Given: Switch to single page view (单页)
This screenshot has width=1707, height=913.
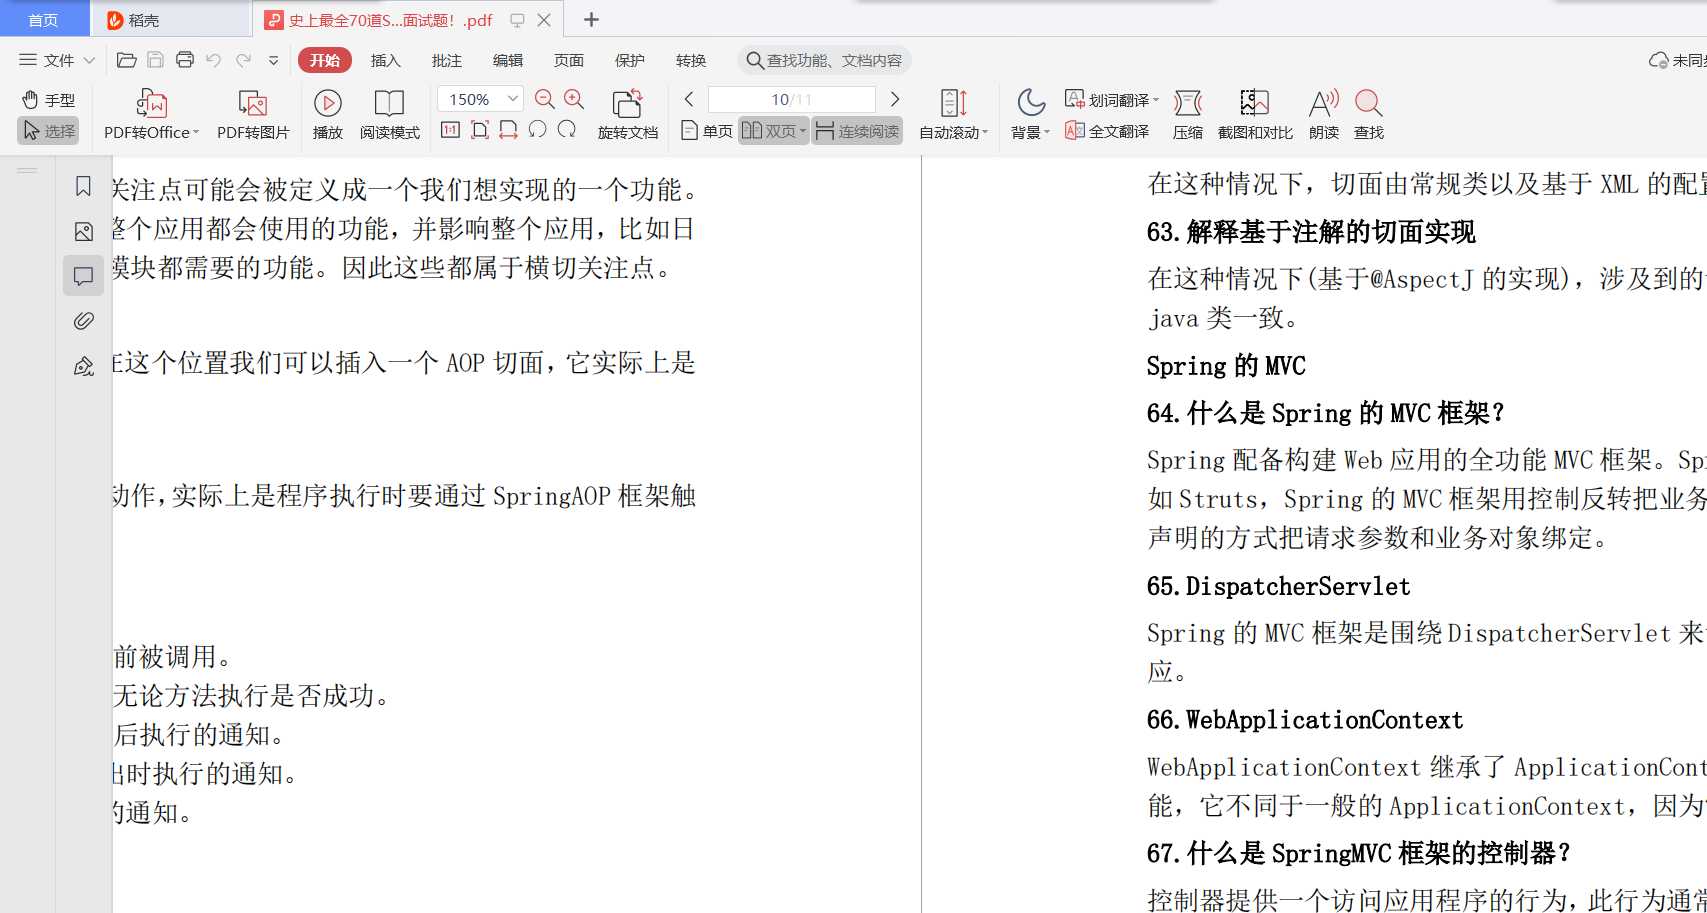Looking at the screenshot, I should [706, 131].
